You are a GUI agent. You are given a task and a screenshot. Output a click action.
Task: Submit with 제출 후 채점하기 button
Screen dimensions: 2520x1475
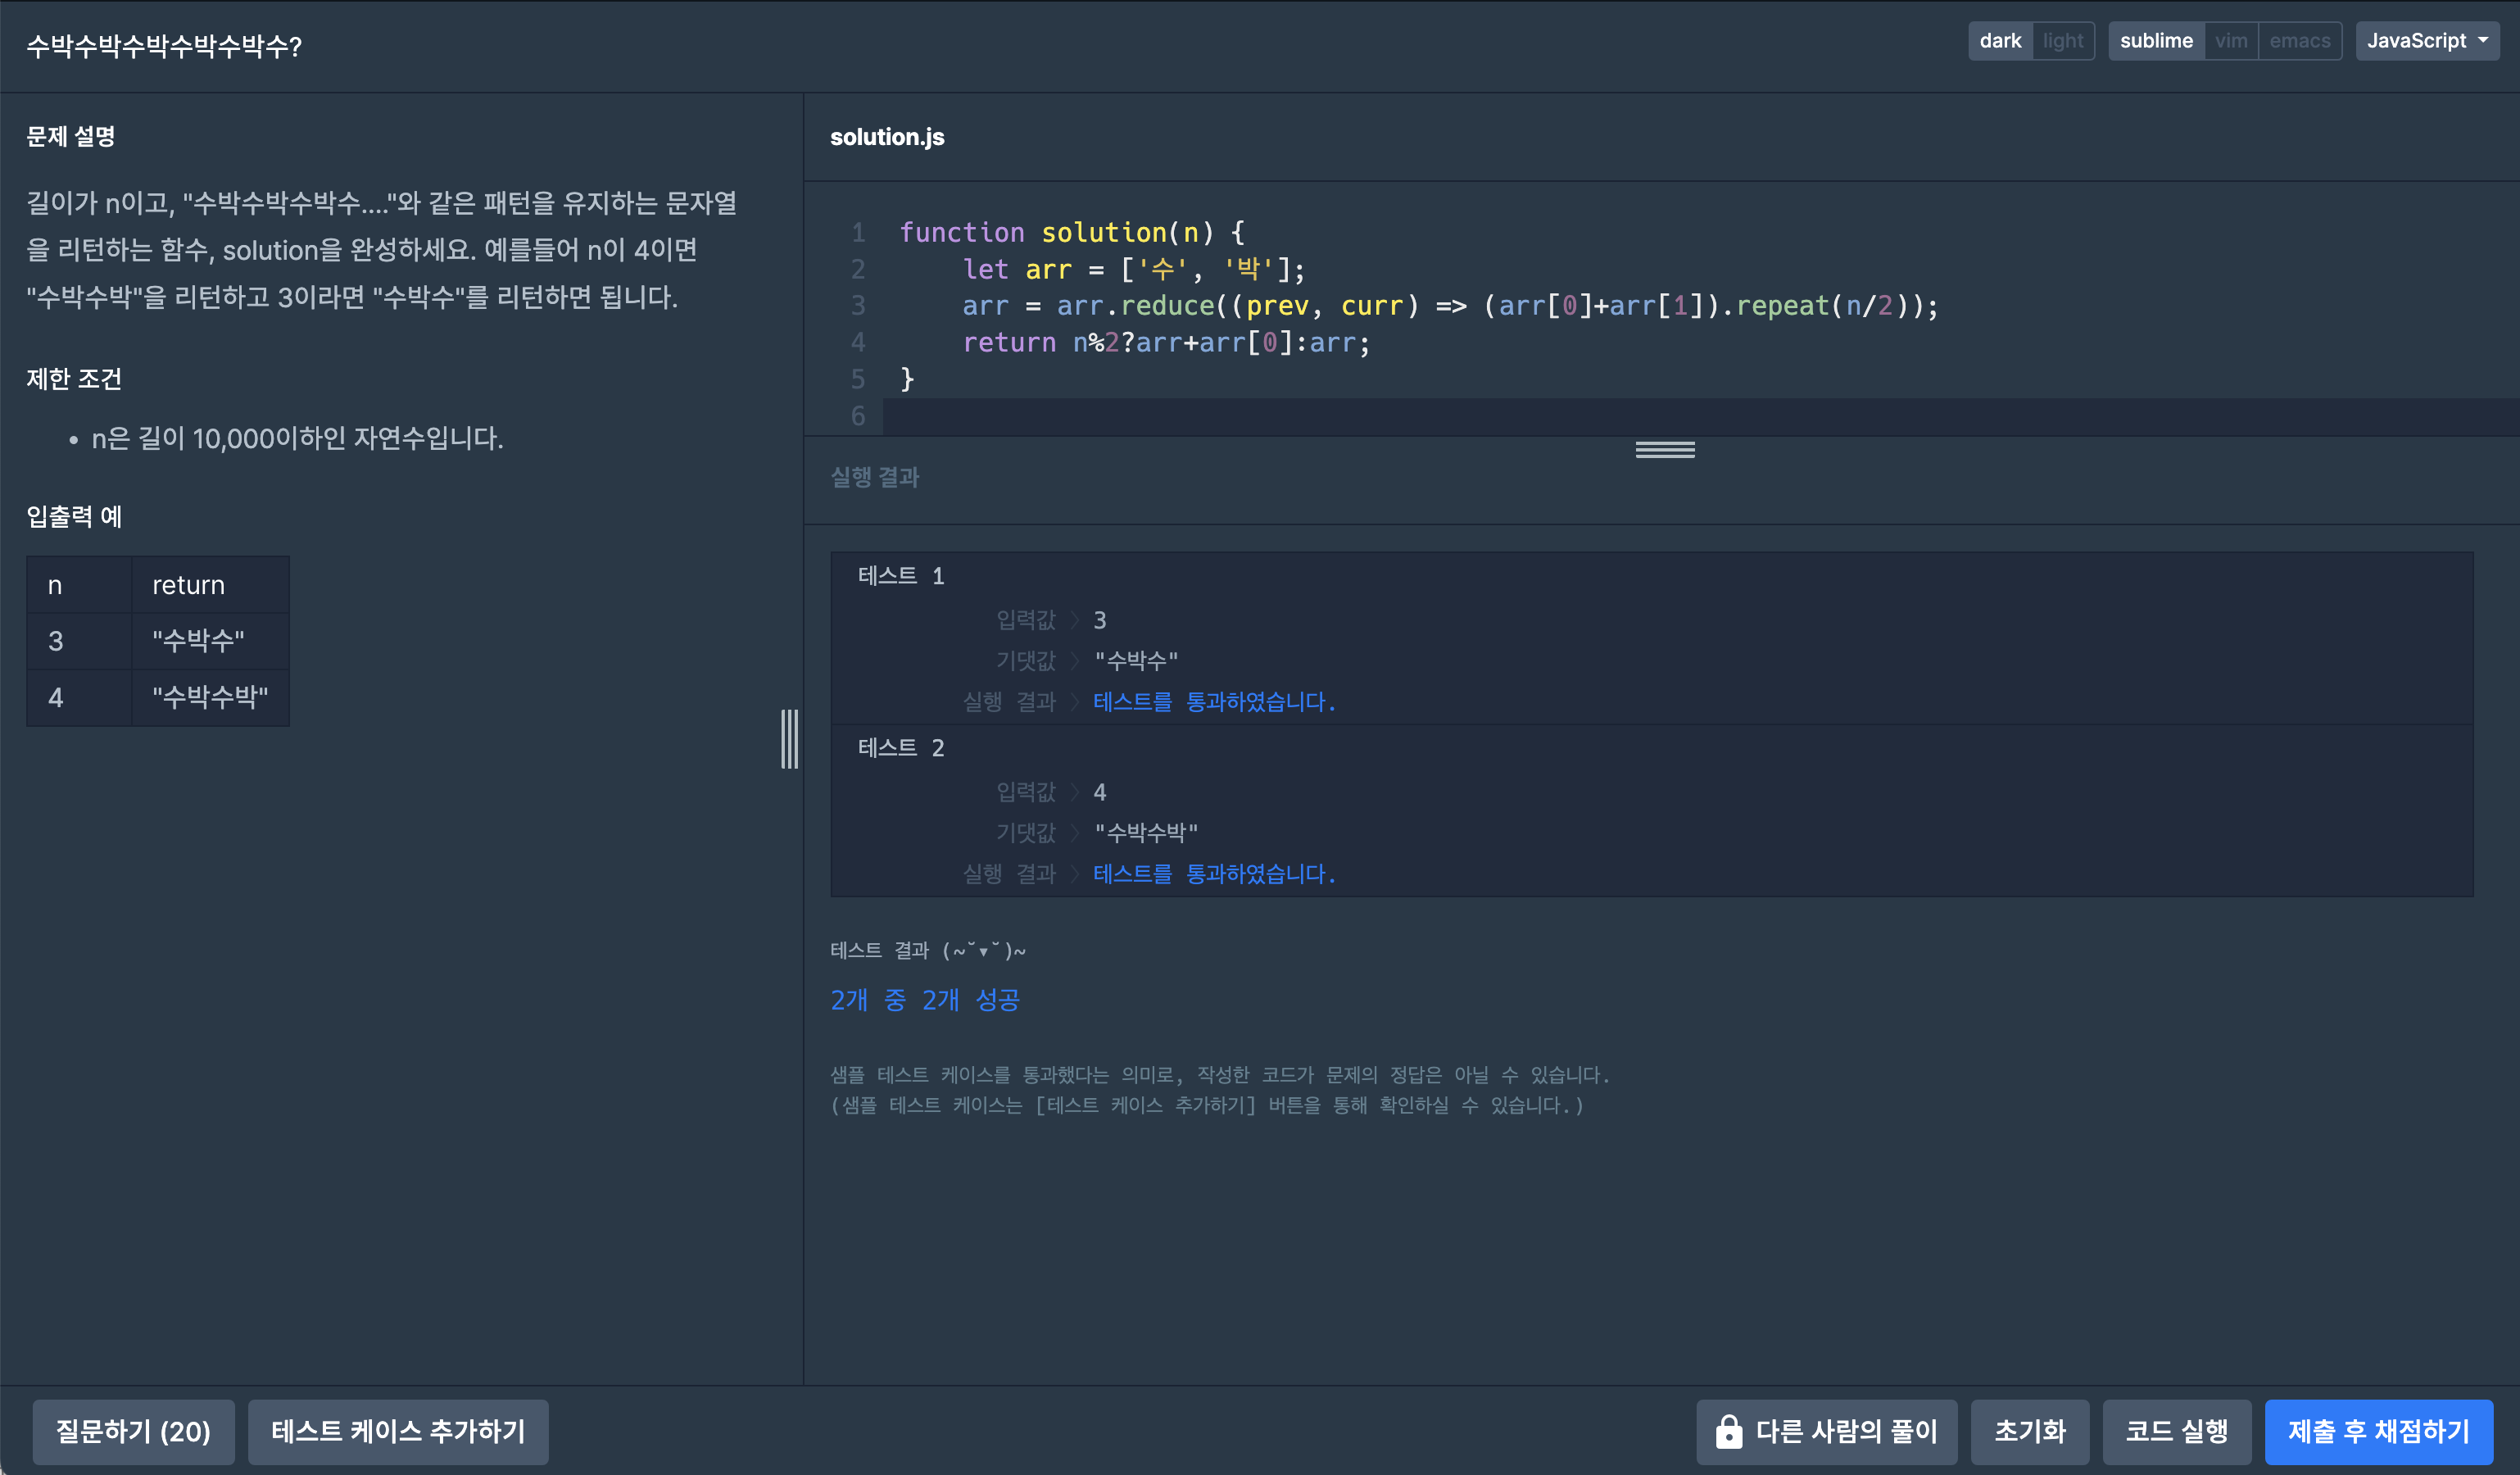tap(2378, 1431)
